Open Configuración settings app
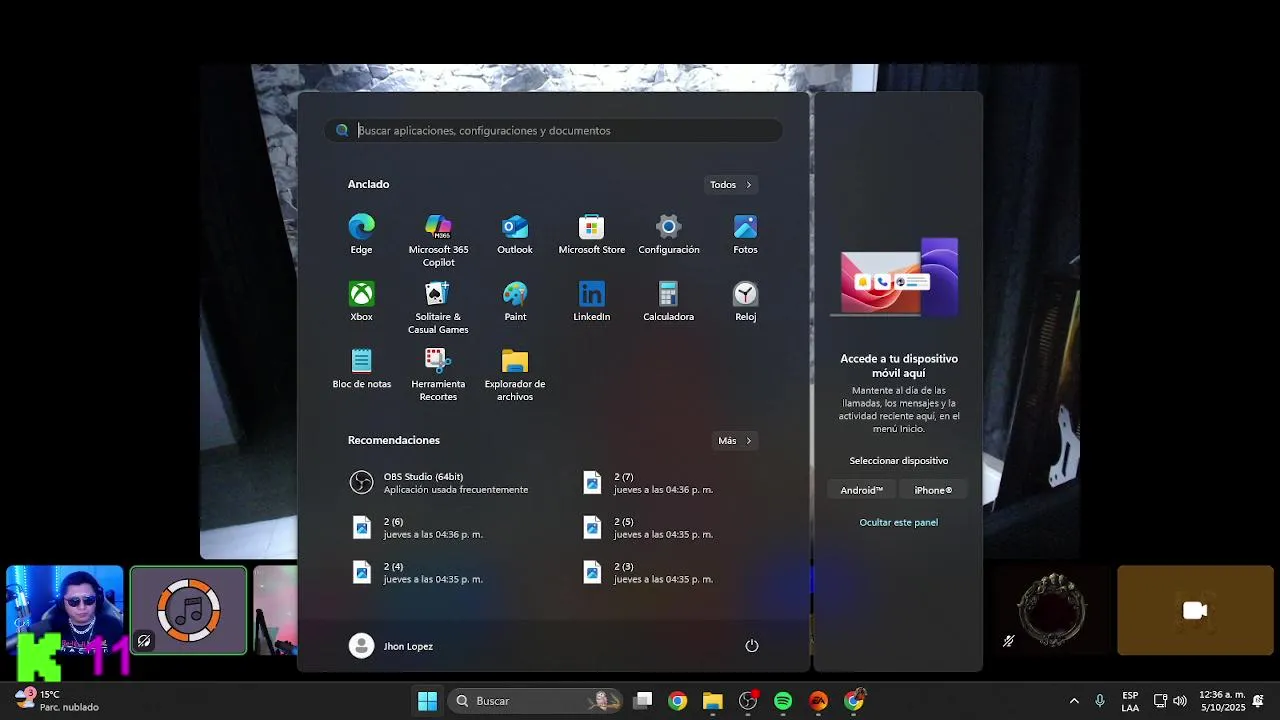 point(668,235)
